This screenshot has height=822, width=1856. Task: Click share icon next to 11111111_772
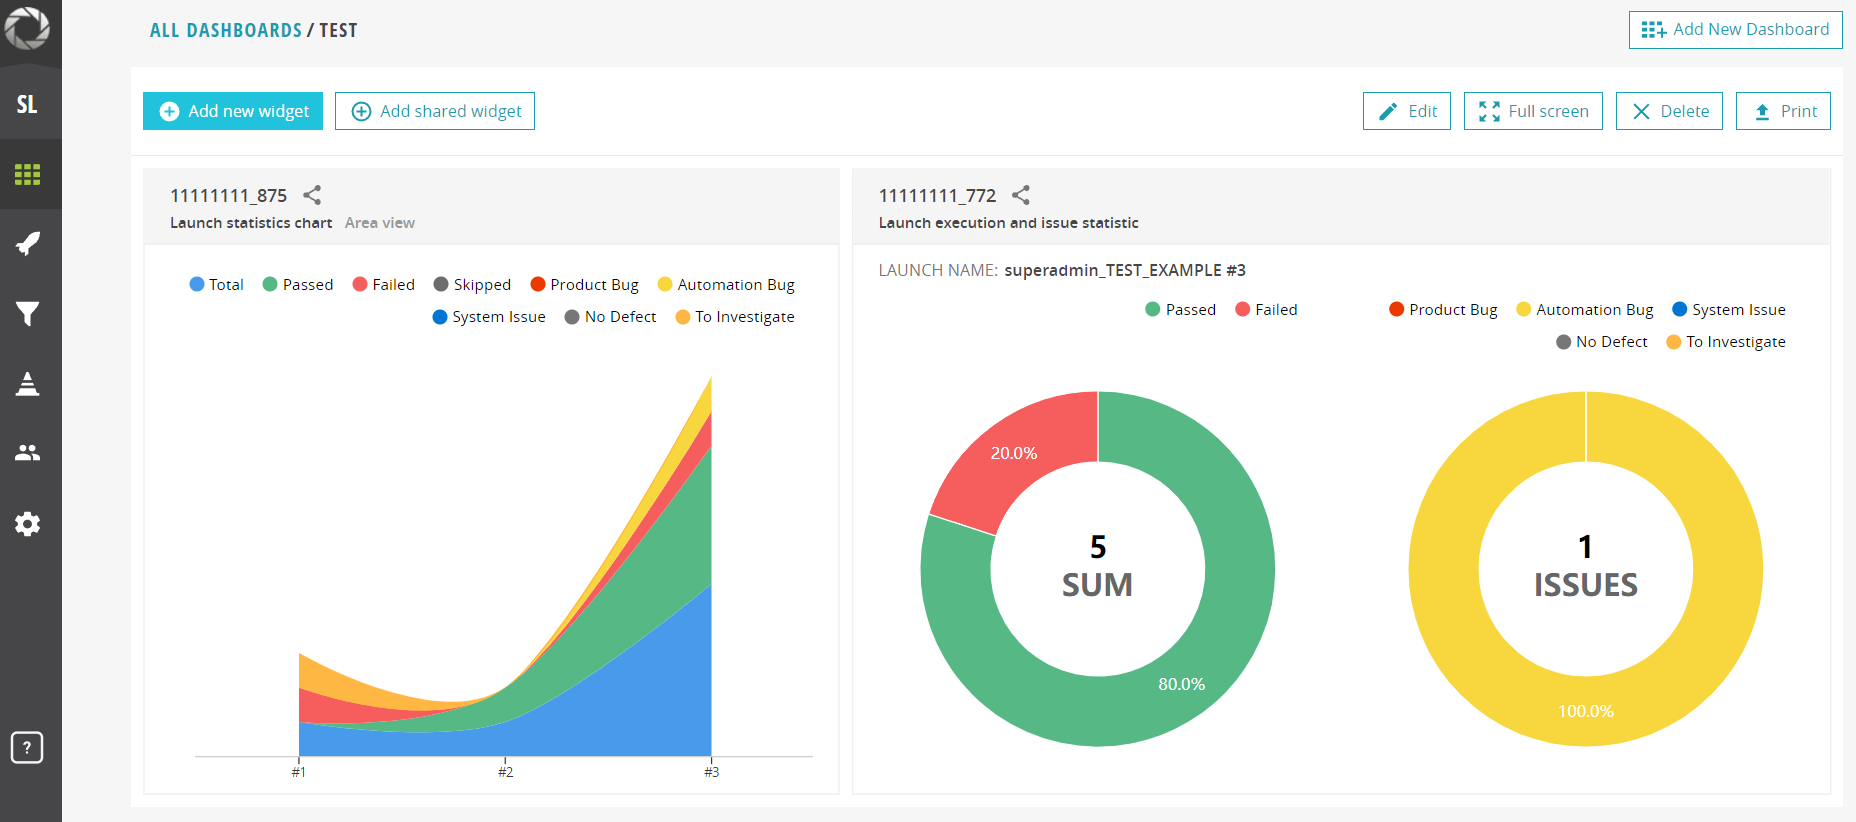click(1020, 195)
